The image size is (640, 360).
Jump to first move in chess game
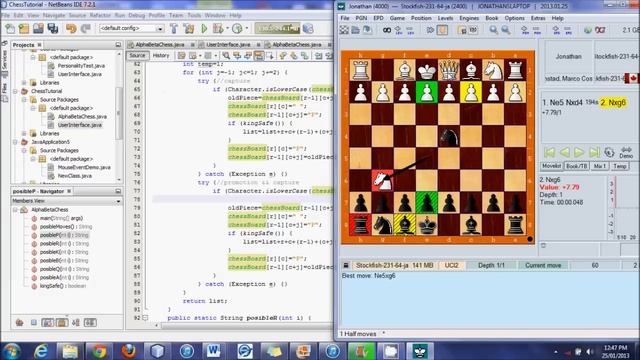click(549, 152)
